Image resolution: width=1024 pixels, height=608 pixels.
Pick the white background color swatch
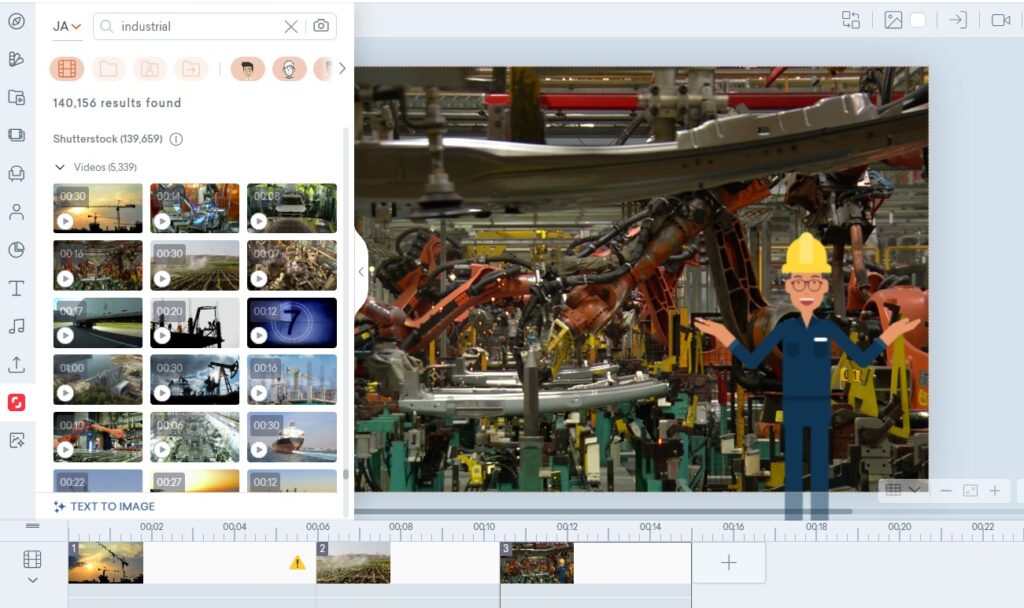[x=917, y=20]
